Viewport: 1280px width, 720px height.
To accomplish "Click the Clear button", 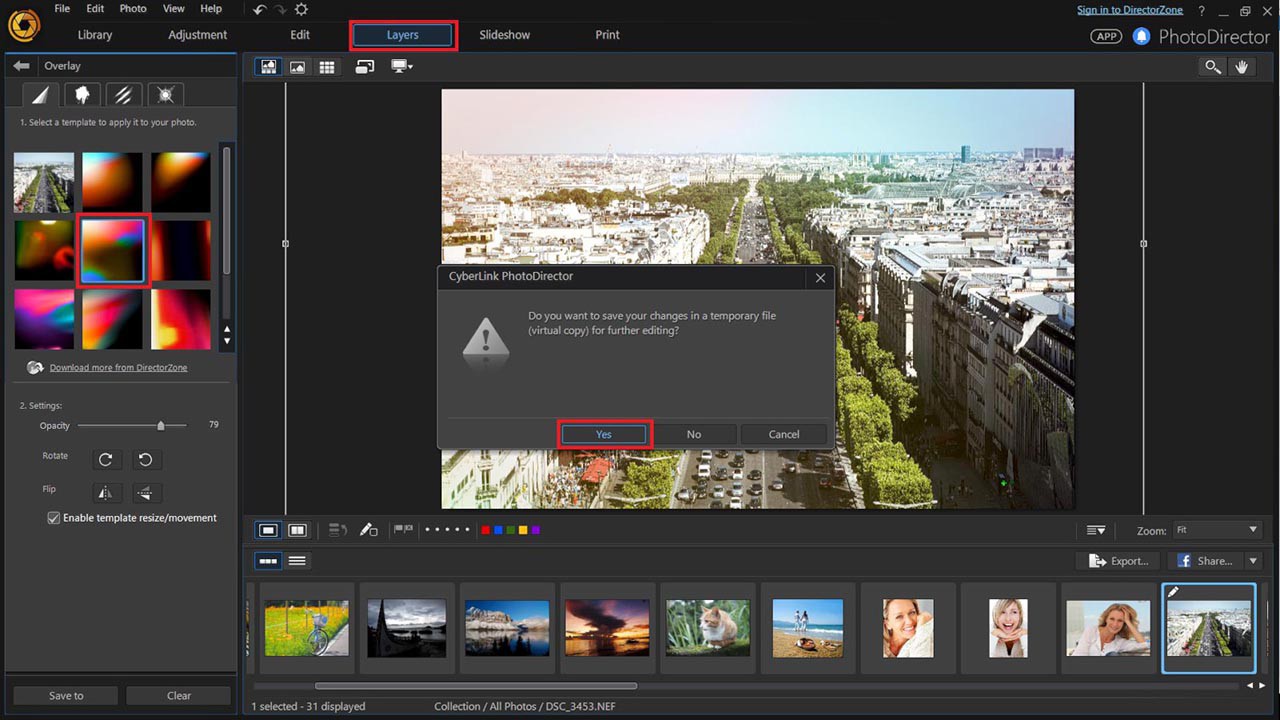I will pos(179,696).
